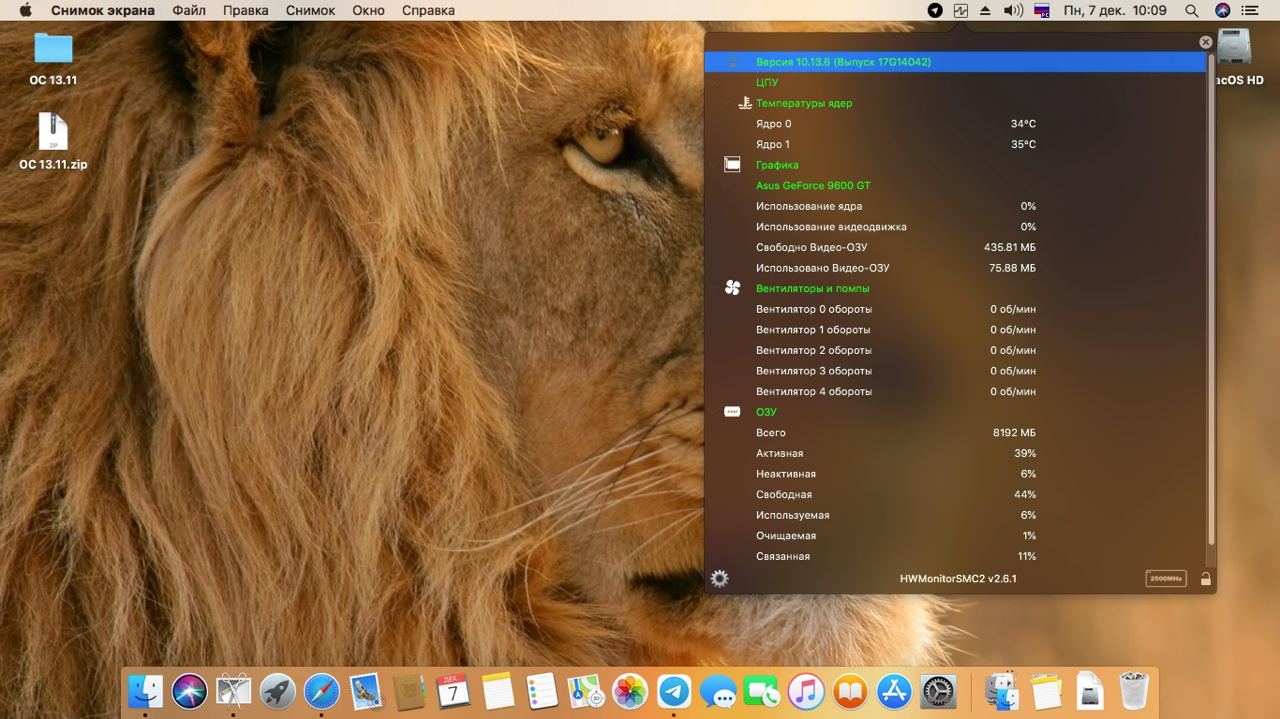Click Screenshot app scissors icon in Dock
This screenshot has width=1280, height=719.
point(234,691)
